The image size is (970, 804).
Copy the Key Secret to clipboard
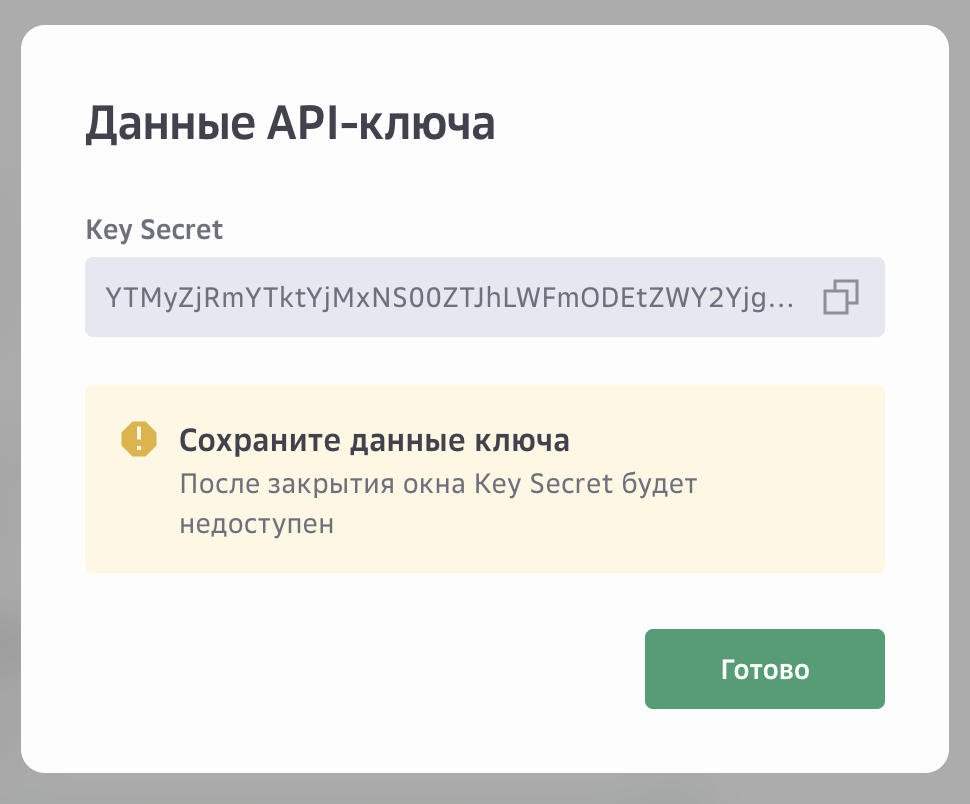(x=841, y=297)
